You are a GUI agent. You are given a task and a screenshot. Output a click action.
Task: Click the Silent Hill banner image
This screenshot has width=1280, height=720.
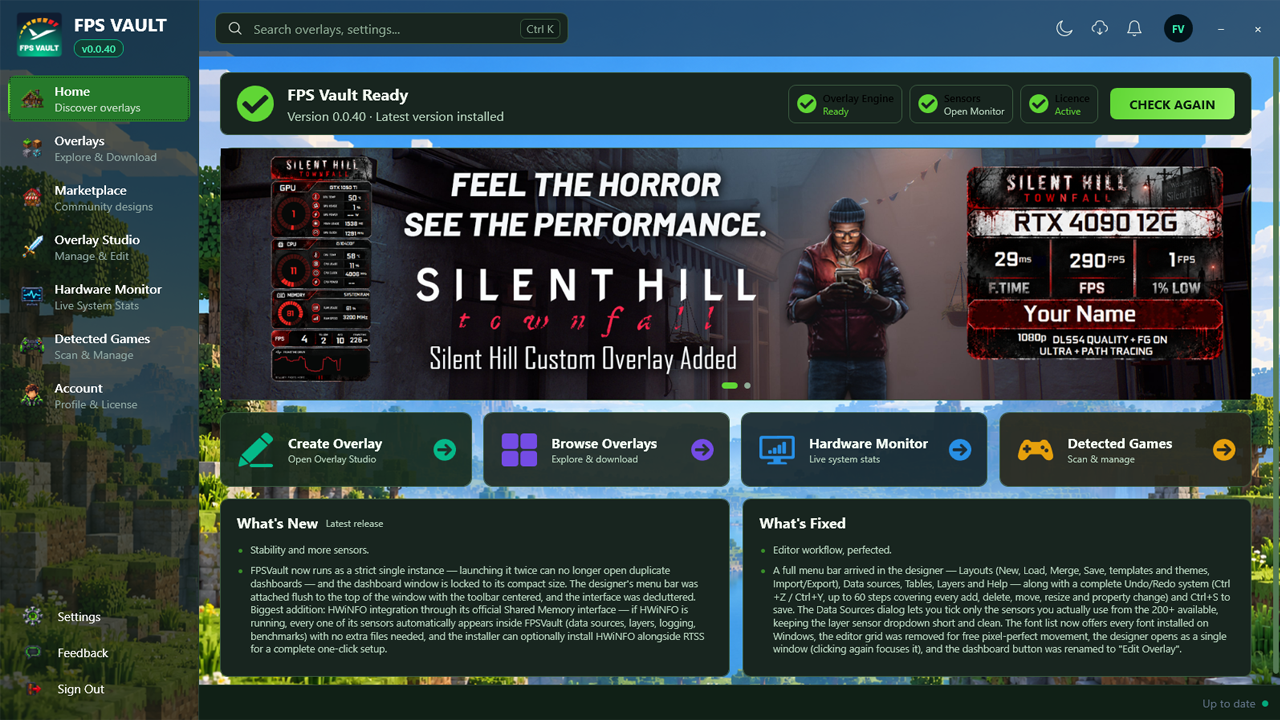coord(735,274)
